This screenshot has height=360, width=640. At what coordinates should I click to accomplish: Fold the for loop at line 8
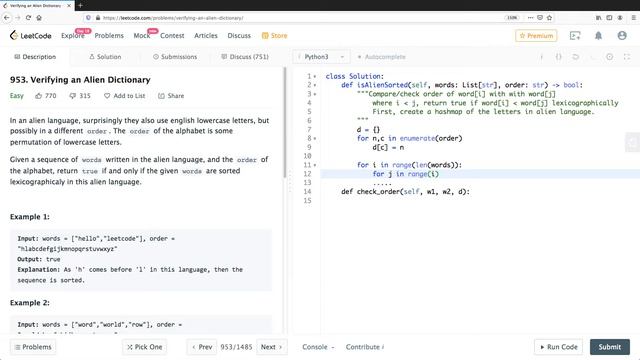click(x=315, y=138)
